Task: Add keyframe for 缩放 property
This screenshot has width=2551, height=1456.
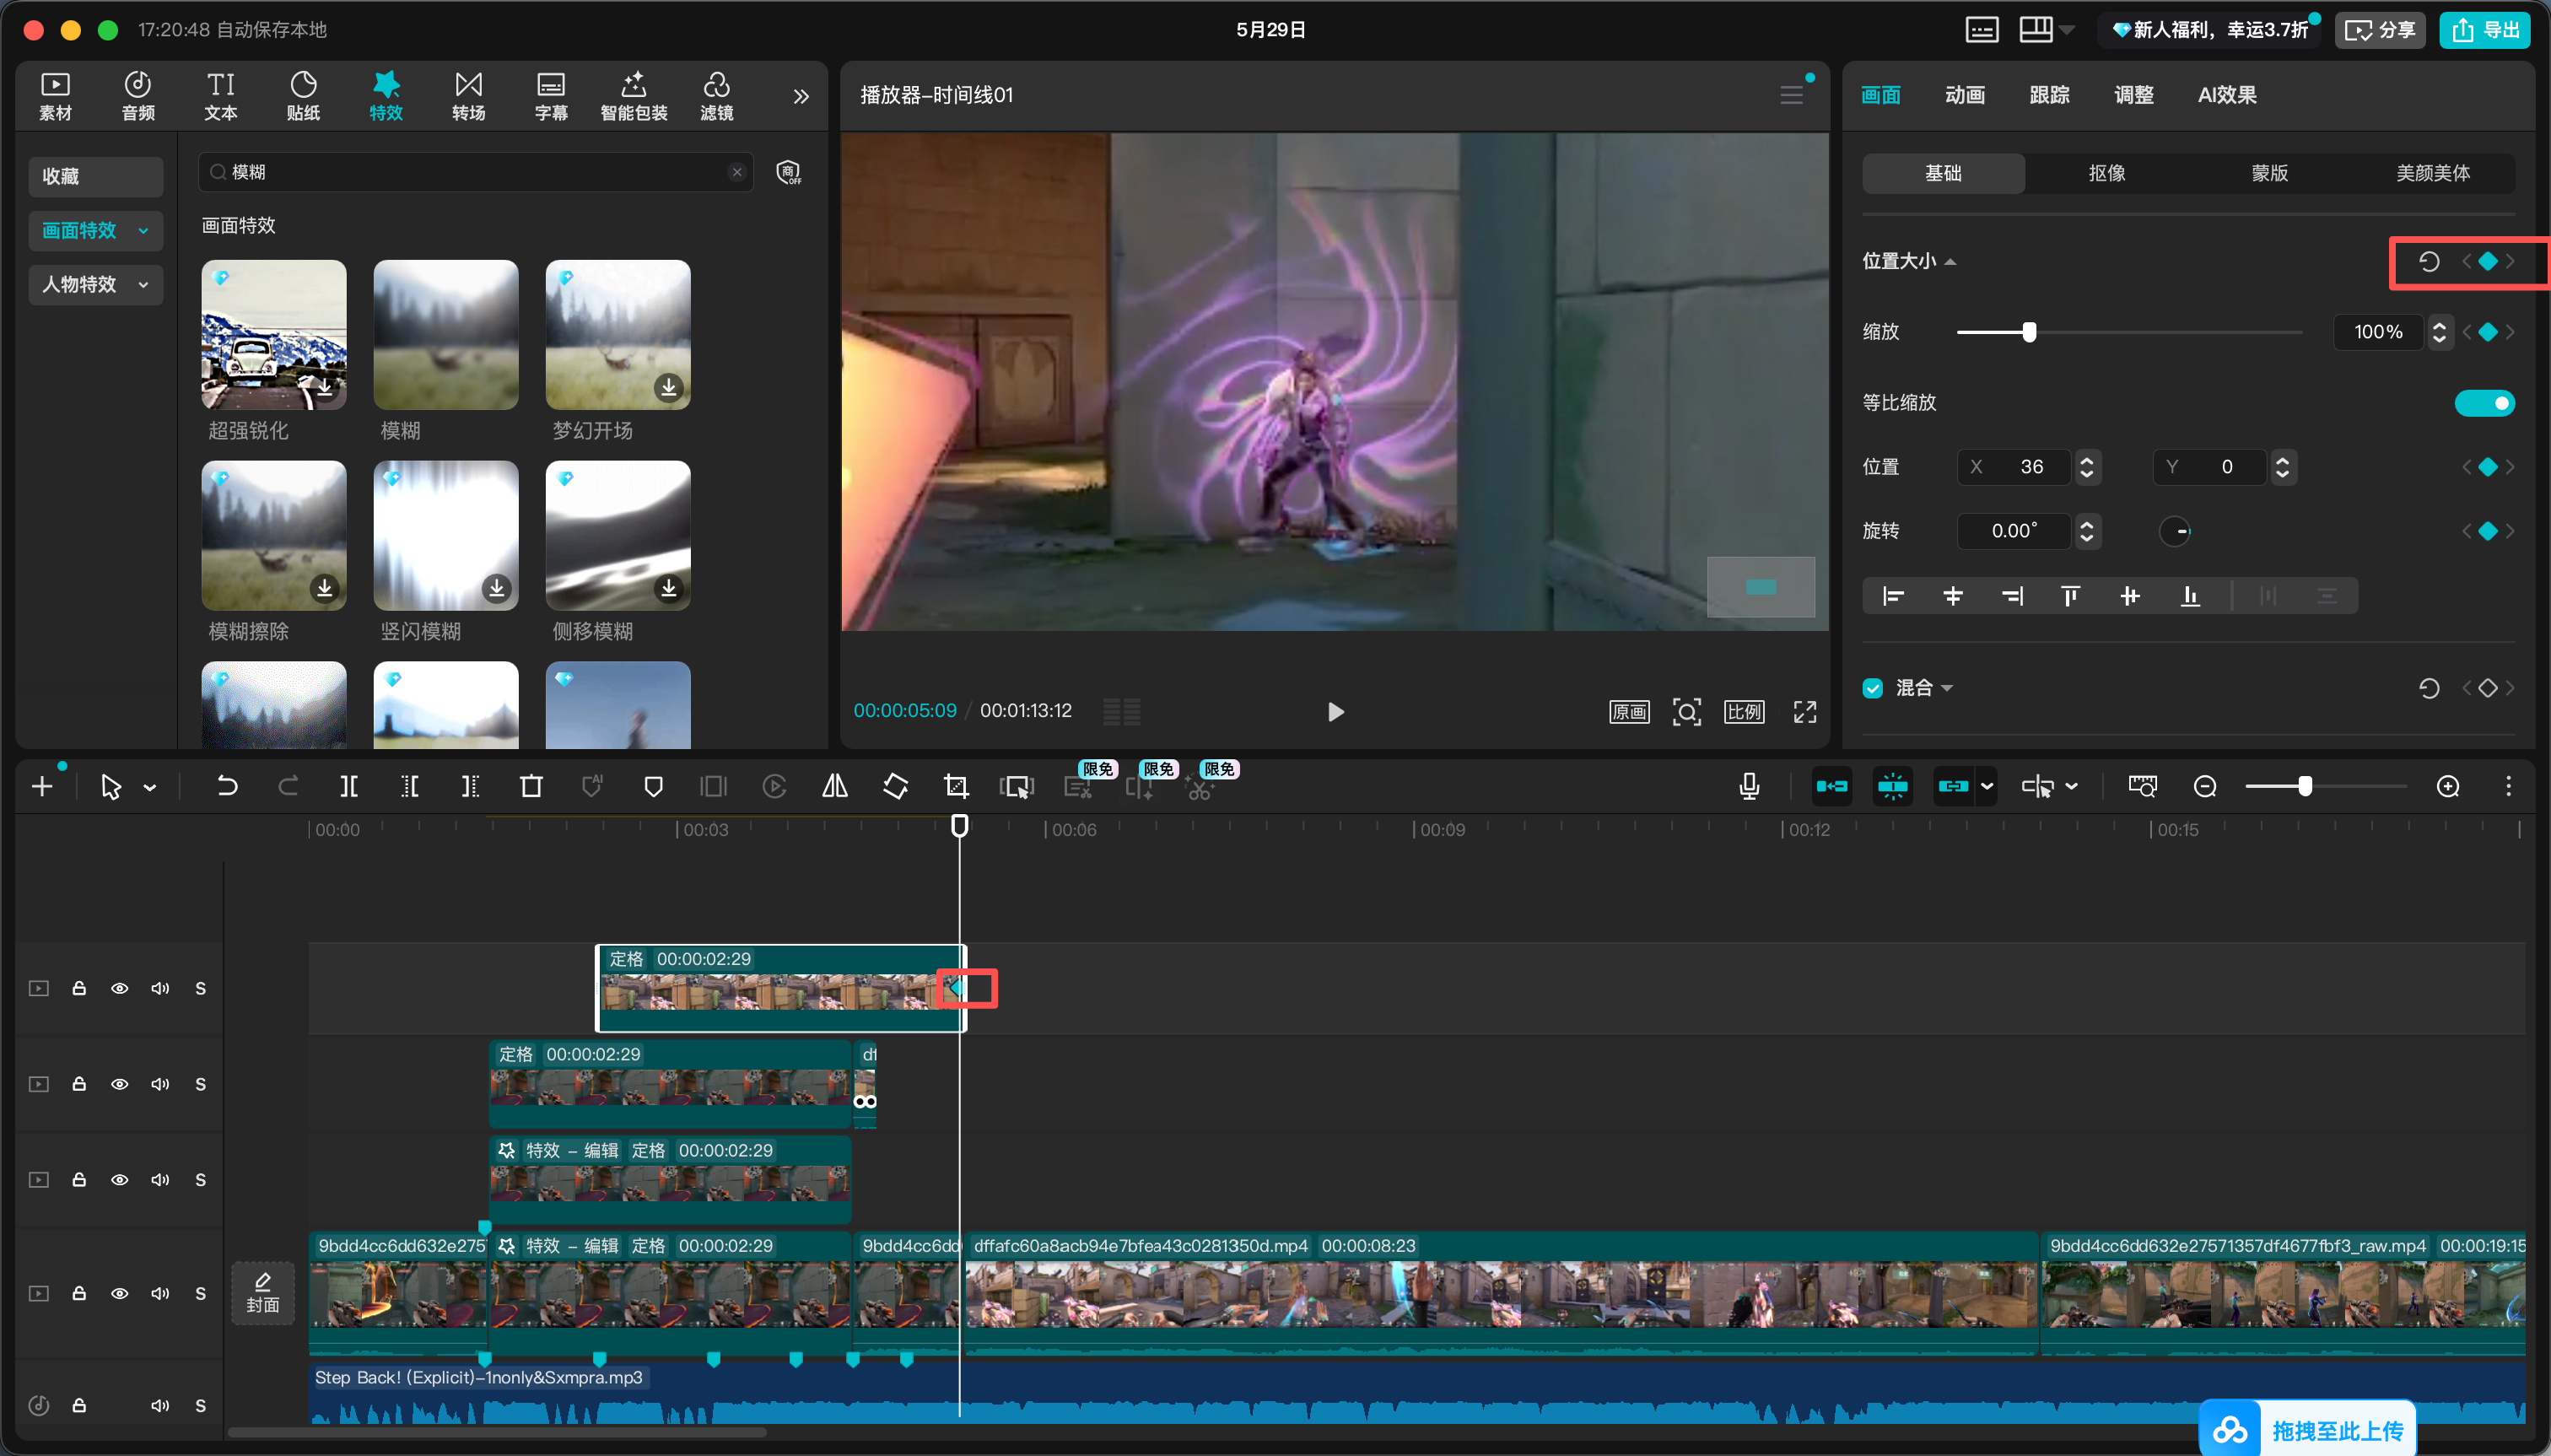Action: coord(2488,332)
